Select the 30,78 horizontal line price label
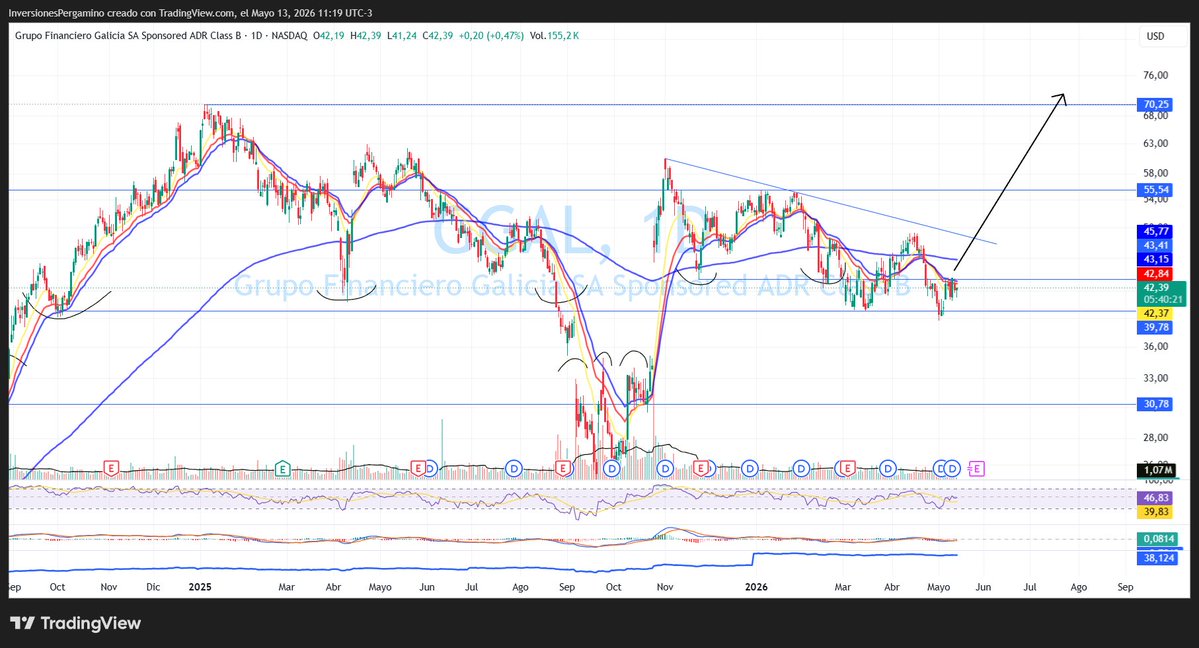The height and width of the screenshot is (648, 1199). pyautogui.click(x=1155, y=404)
